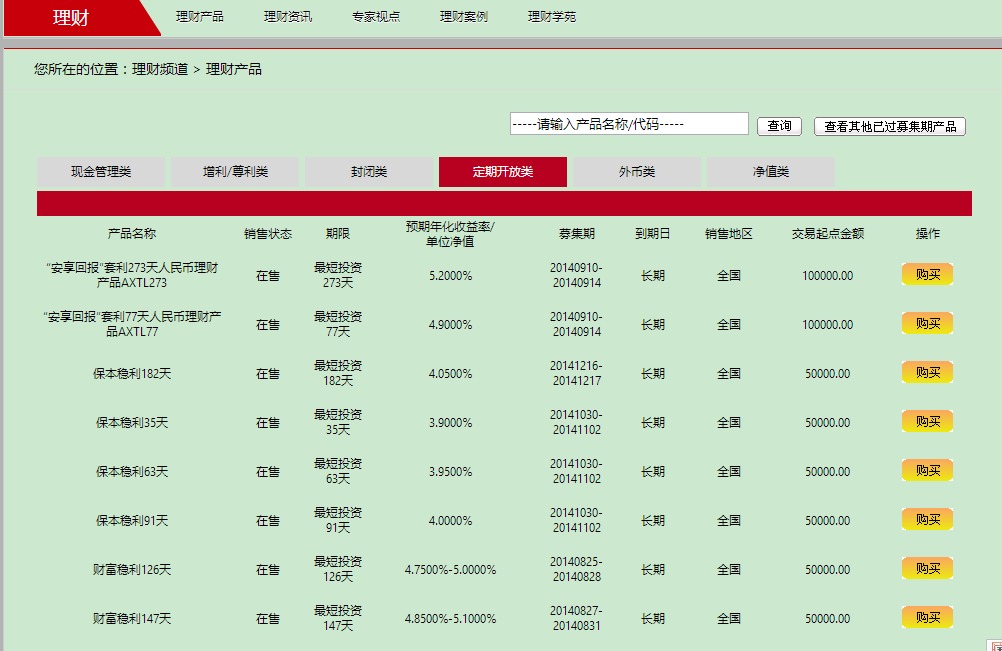Click the 4.8500%-5.1000% yield range
The height and width of the screenshot is (651, 1002).
coord(450,618)
